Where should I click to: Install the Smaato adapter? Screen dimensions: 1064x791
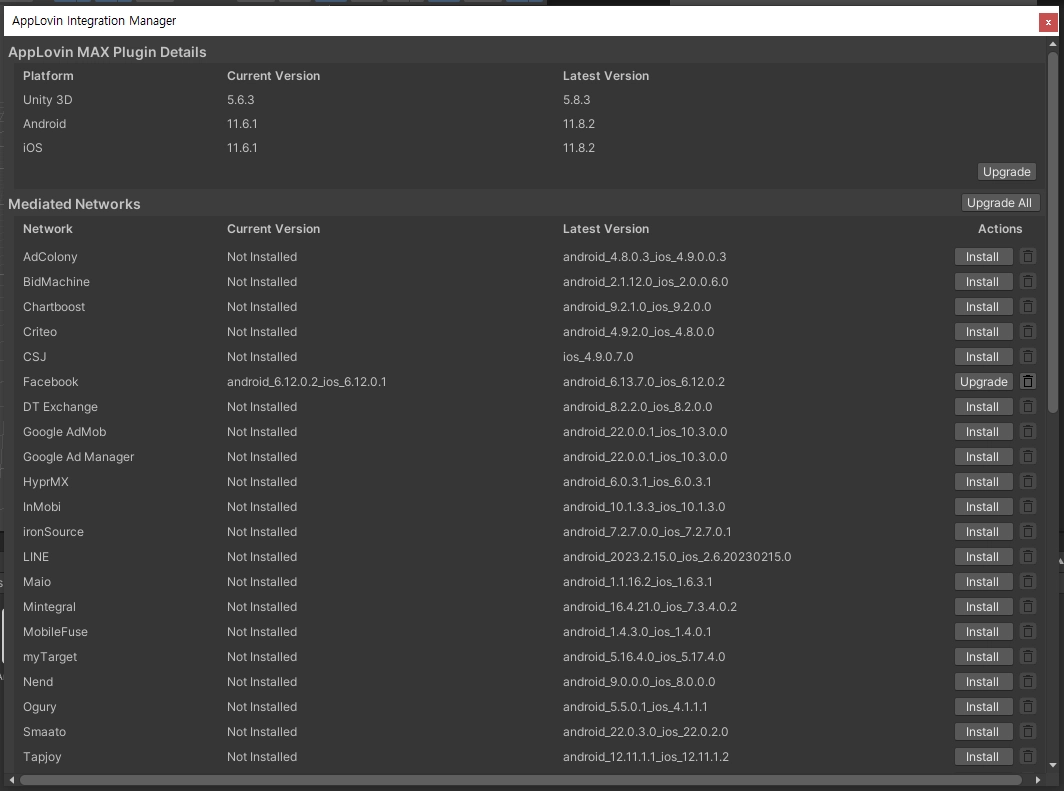[x=983, y=732]
